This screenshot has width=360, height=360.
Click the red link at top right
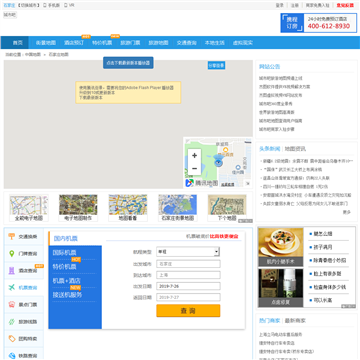coord(345,5)
